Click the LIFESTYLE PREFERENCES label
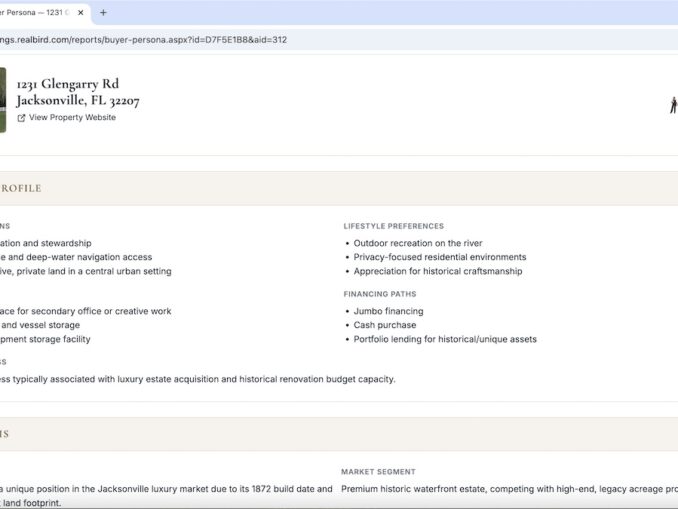Viewport: 678px width, 509px height. pyautogui.click(x=393, y=226)
